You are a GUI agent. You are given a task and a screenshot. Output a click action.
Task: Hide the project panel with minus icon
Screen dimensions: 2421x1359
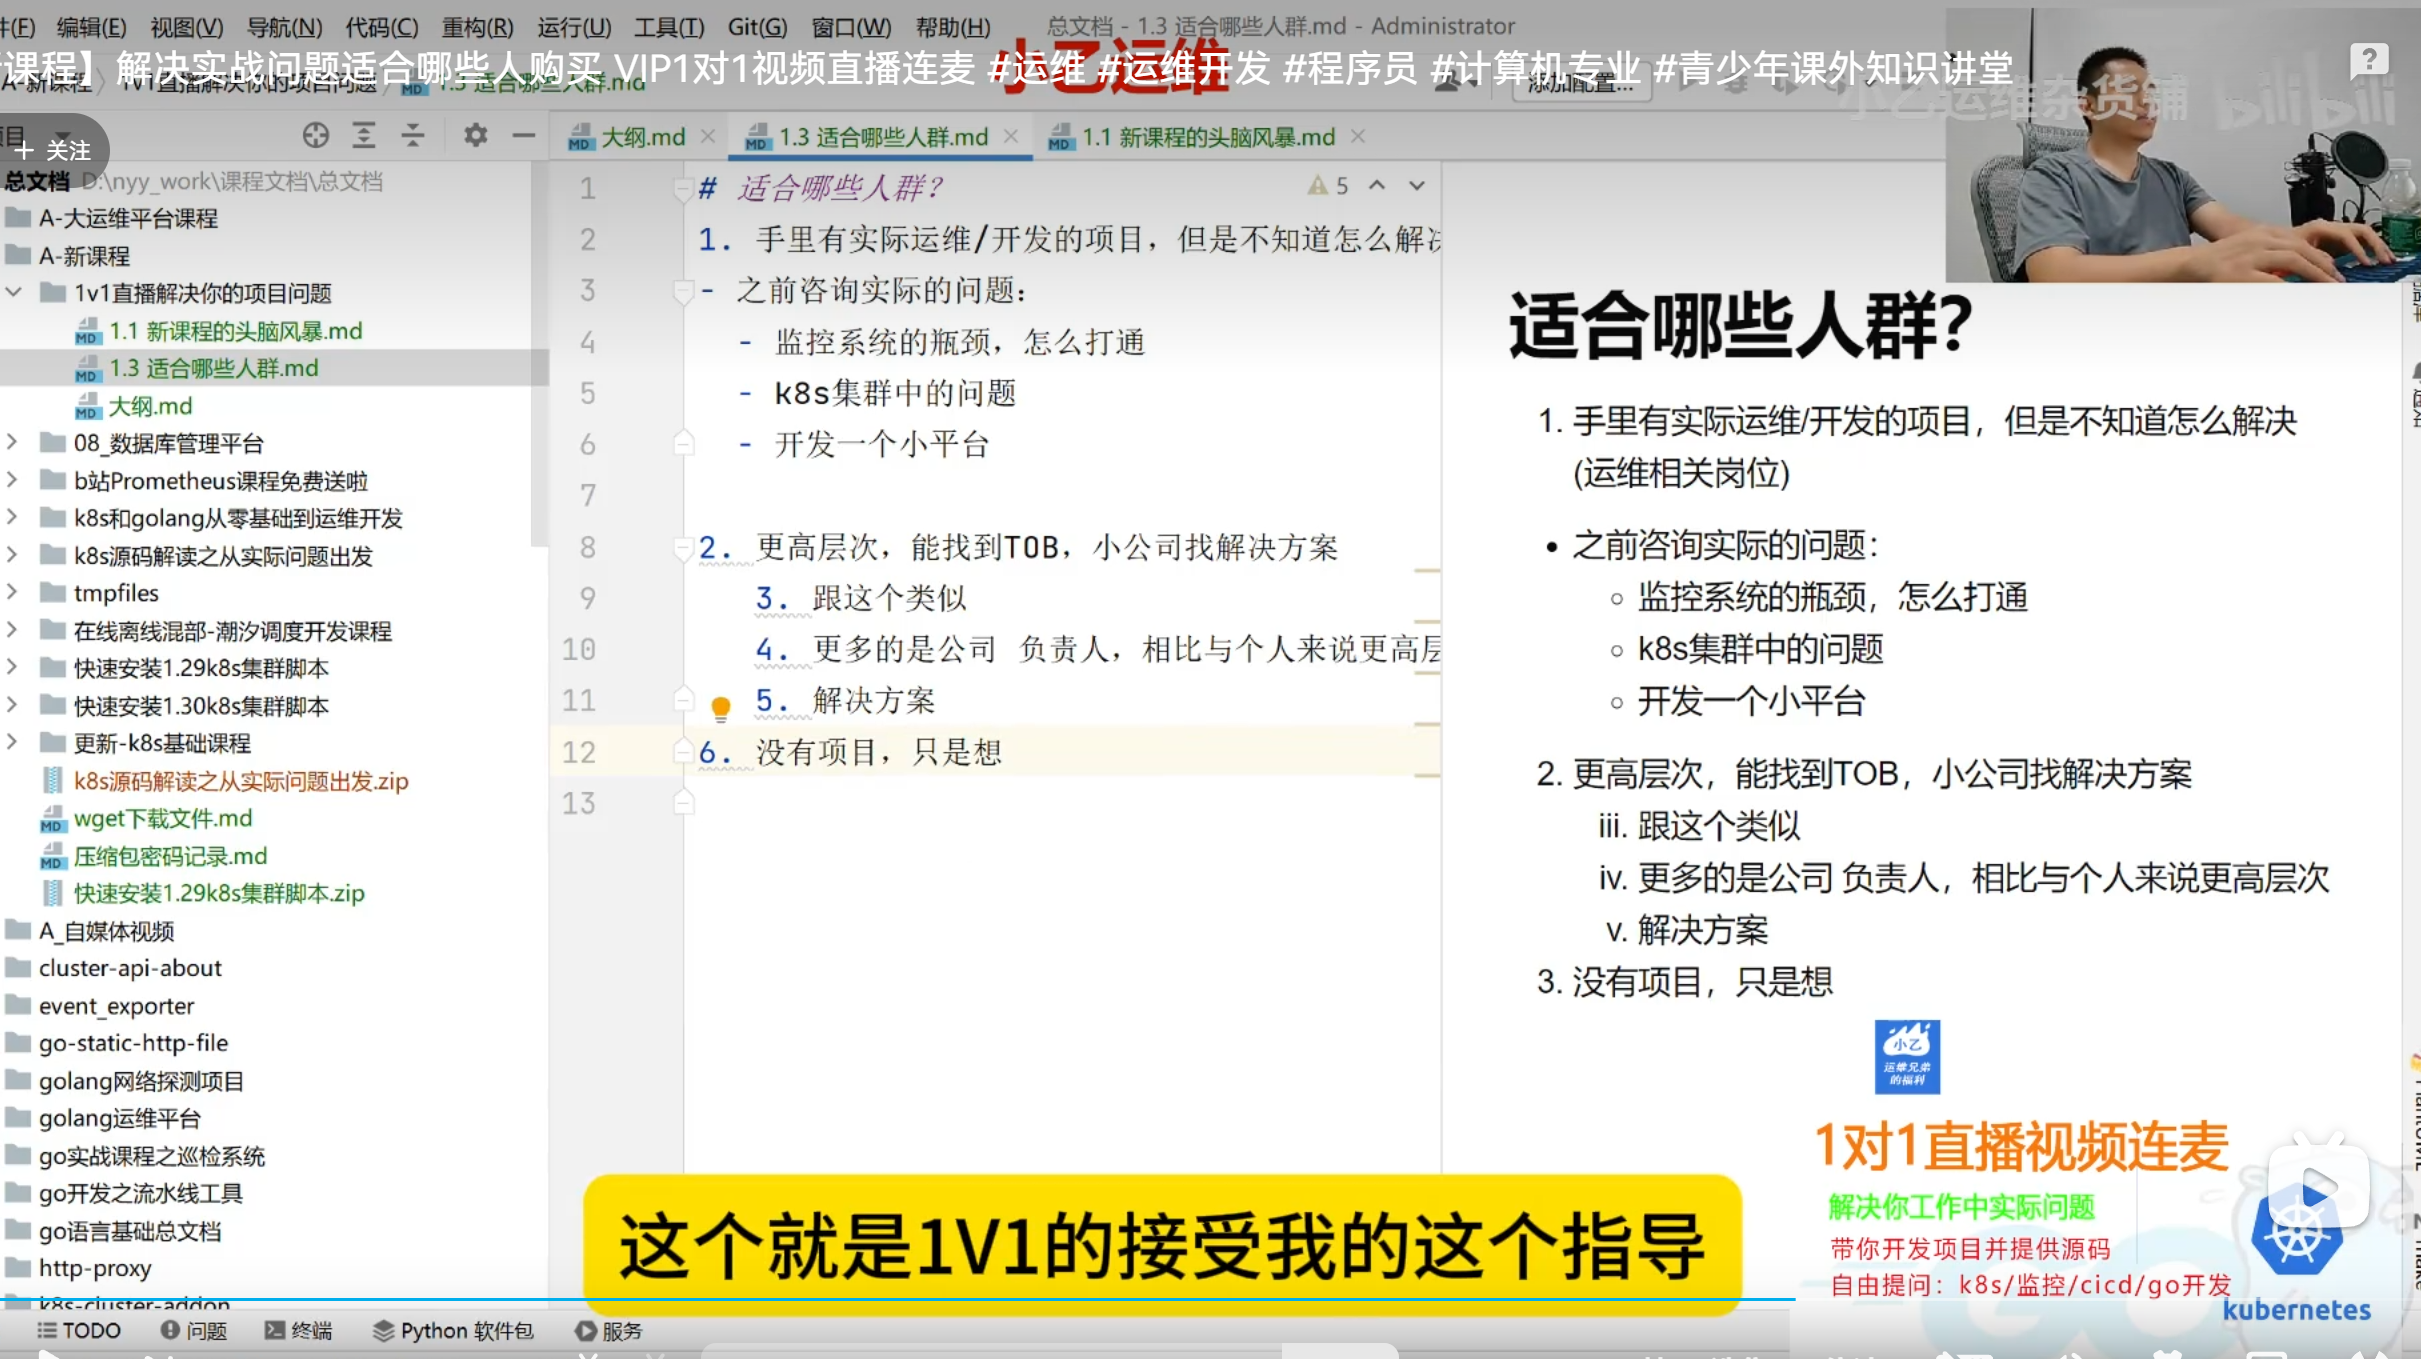coord(524,135)
